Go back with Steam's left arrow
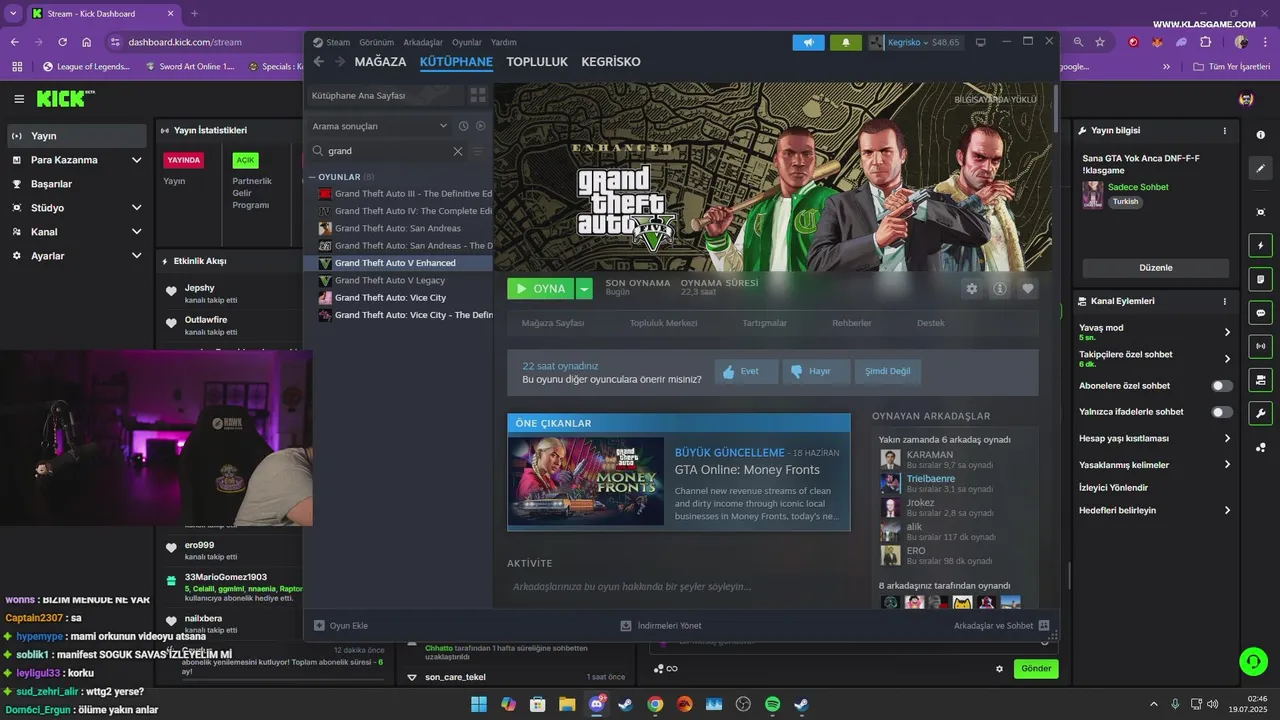The image size is (1280, 720). [x=319, y=62]
